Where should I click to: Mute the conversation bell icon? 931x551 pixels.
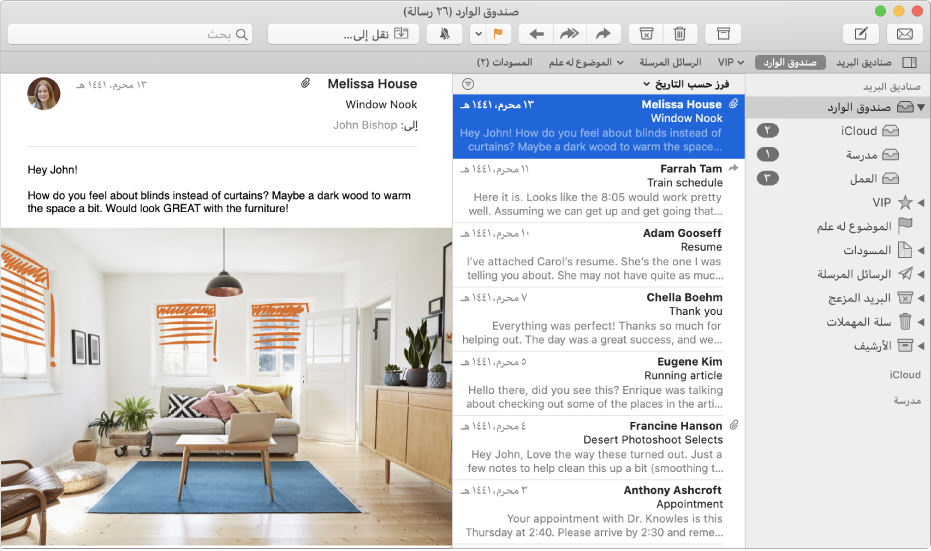(444, 34)
